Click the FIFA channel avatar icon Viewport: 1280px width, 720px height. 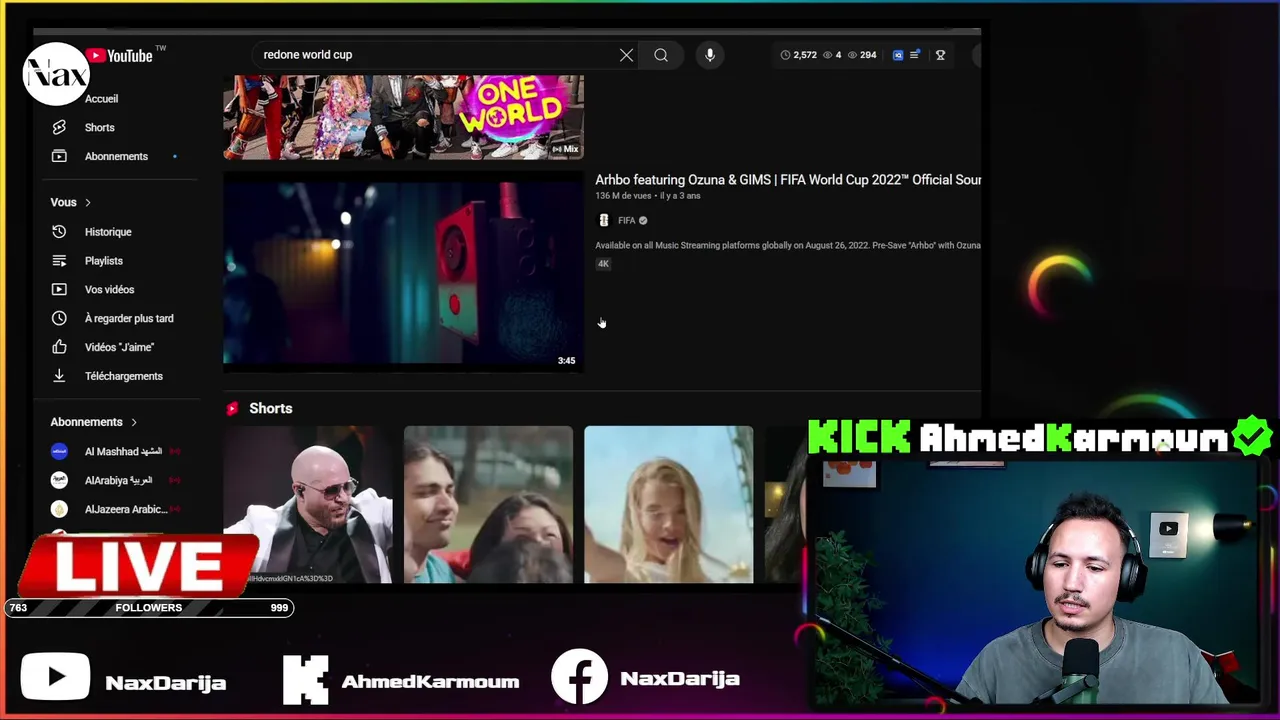(603, 220)
